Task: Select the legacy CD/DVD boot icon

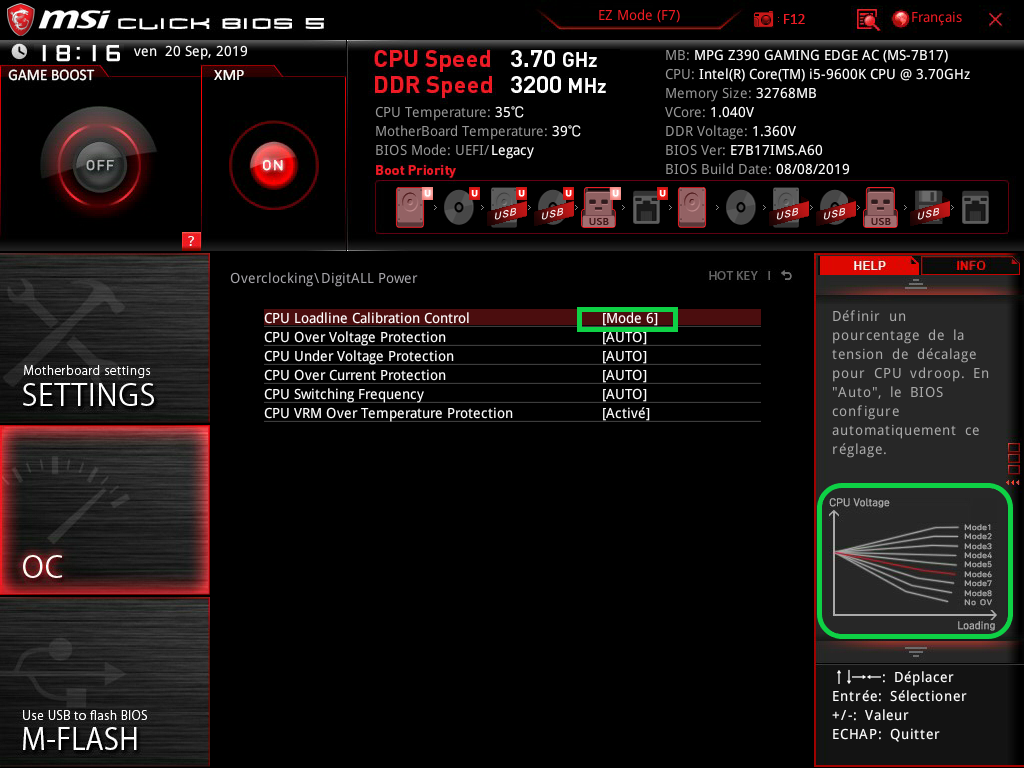Action: 741,208
